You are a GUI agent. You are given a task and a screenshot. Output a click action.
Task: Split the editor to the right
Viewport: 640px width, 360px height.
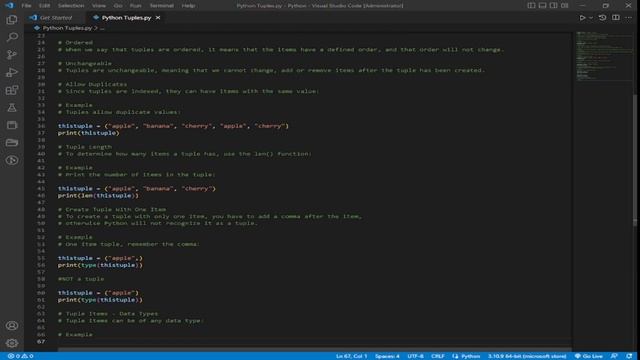click(616, 18)
